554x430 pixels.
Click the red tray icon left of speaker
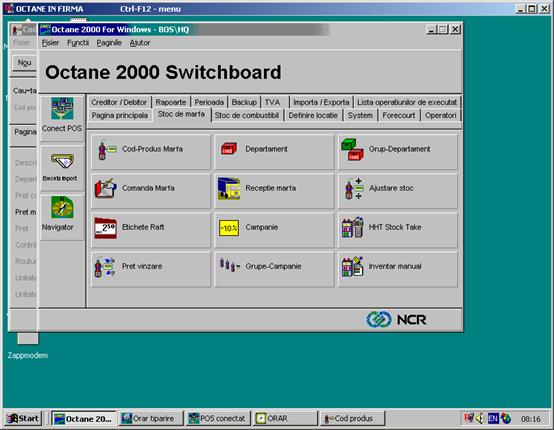[x=468, y=418]
